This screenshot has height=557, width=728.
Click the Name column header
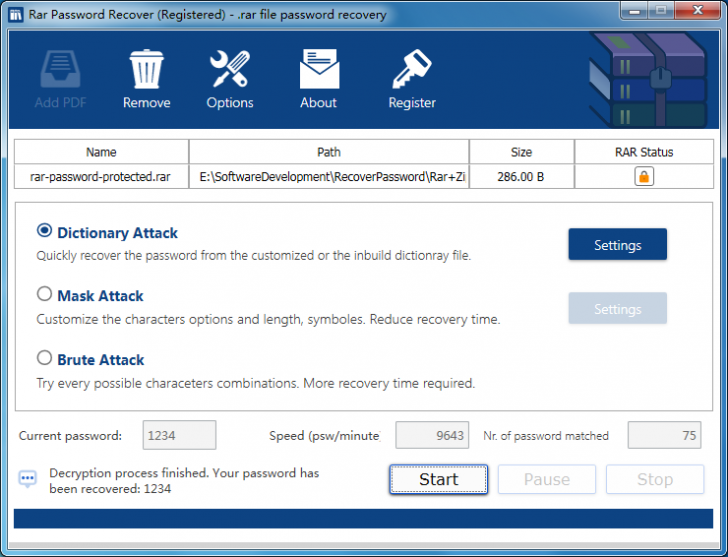coord(101,152)
